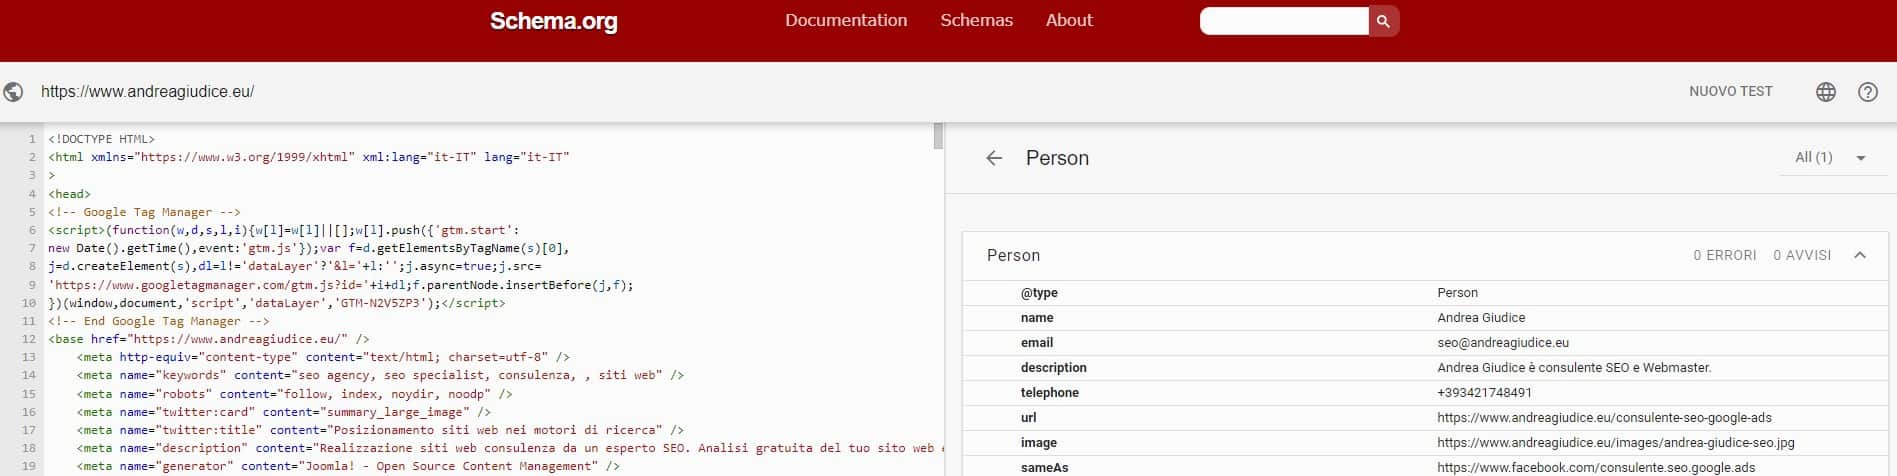The image size is (1897, 476).
Task: Open the Documentation menu item
Action: (x=845, y=20)
